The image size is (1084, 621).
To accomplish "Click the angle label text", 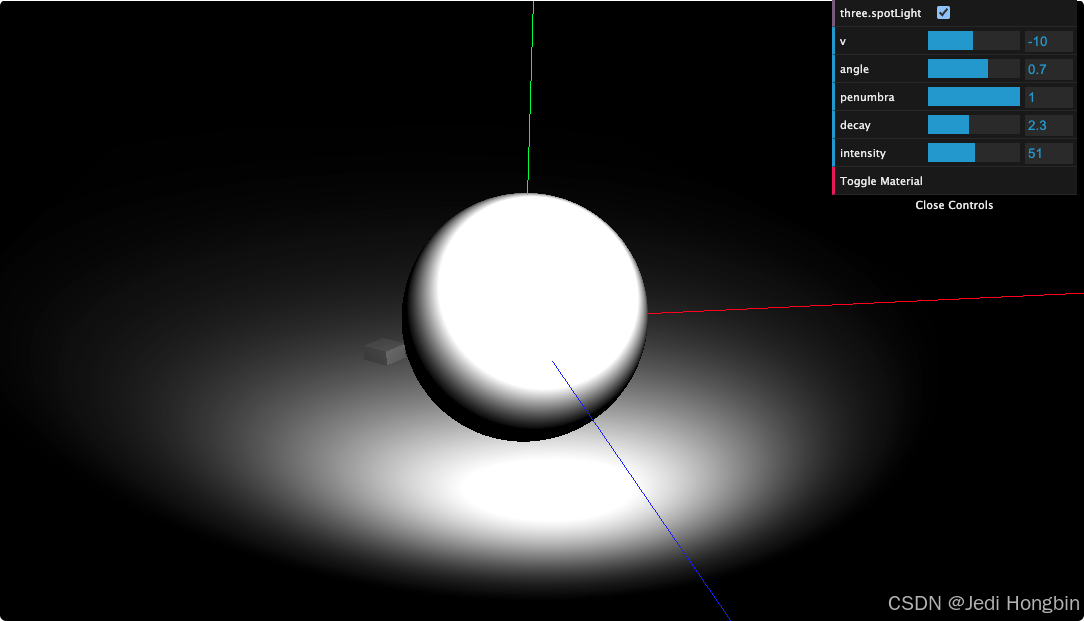I will (854, 69).
